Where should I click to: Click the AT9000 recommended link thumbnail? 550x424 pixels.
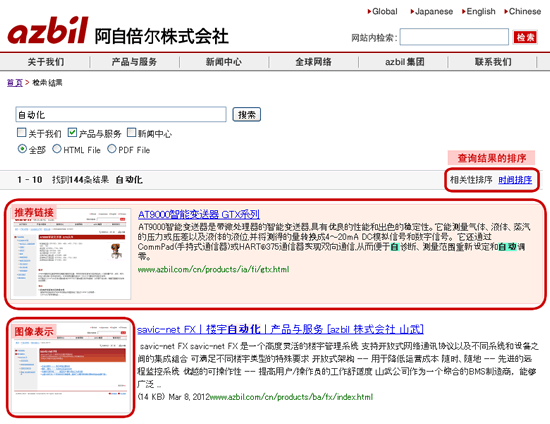[x=71, y=254]
